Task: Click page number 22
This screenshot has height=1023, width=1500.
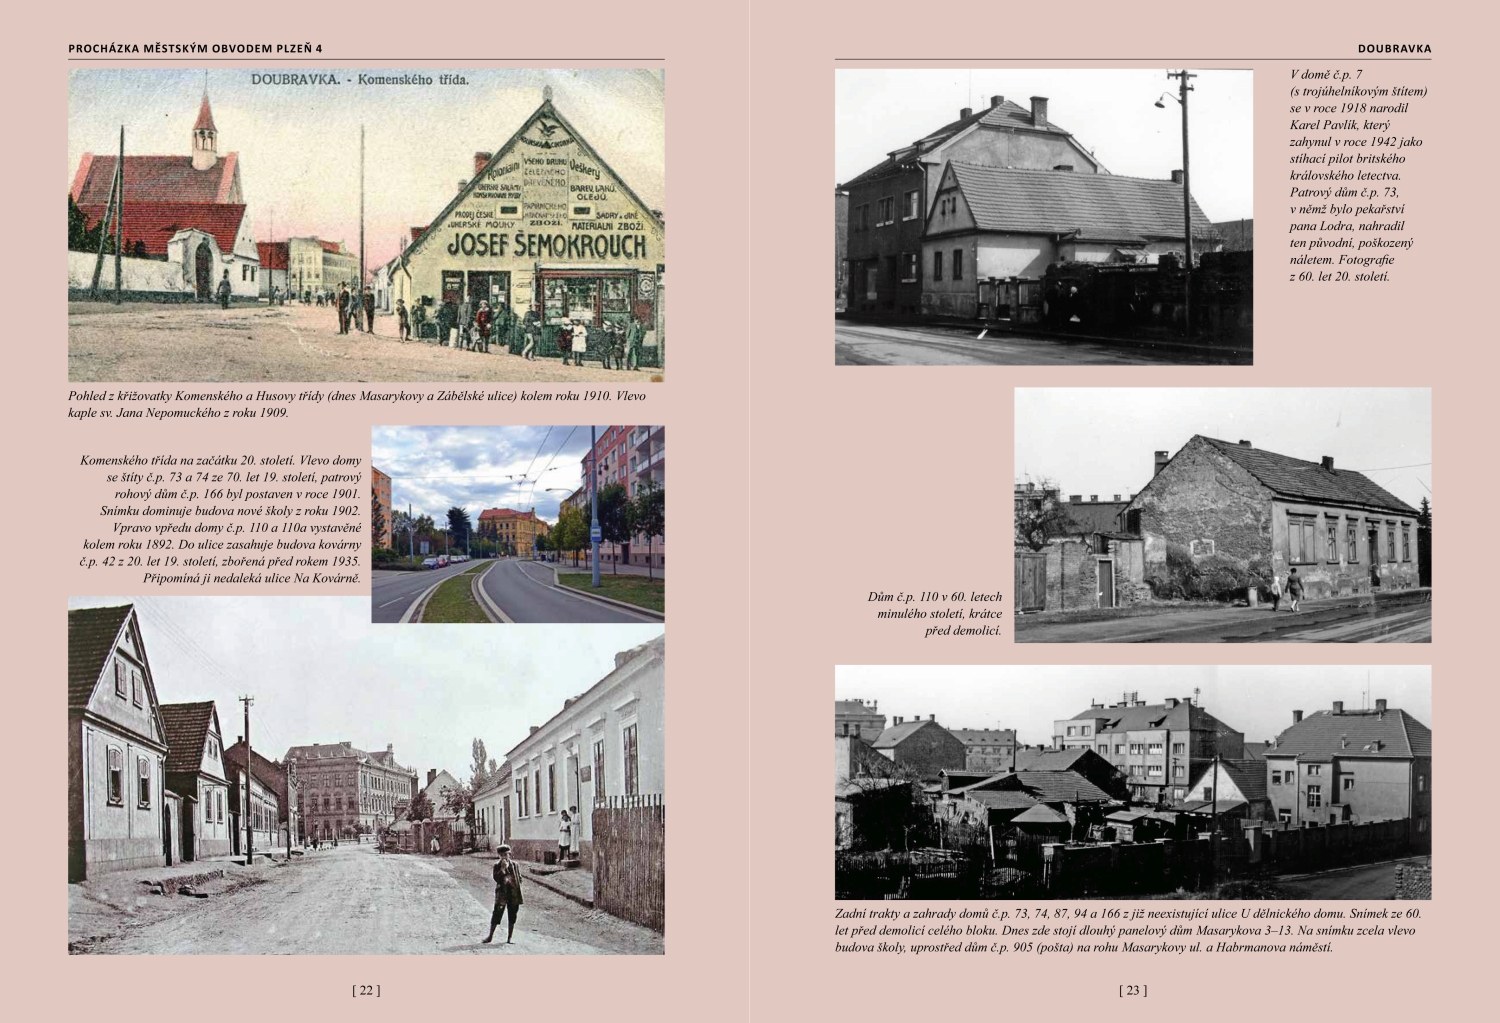Action: (366, 990)
